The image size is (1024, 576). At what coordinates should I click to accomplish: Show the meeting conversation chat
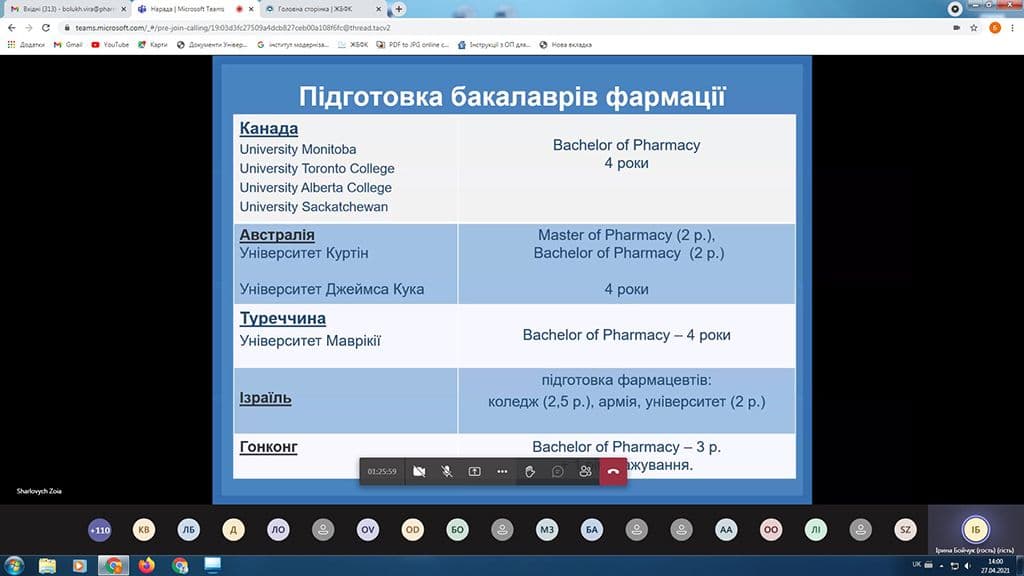558,472
